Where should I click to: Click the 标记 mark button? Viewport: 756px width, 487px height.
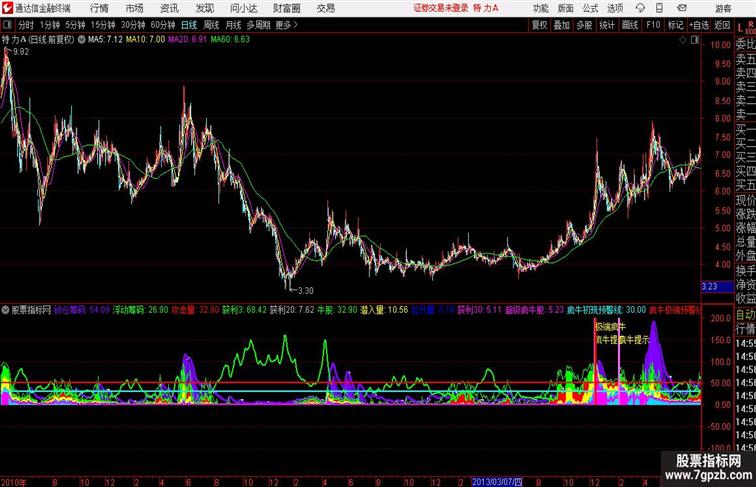coord(675,25)
